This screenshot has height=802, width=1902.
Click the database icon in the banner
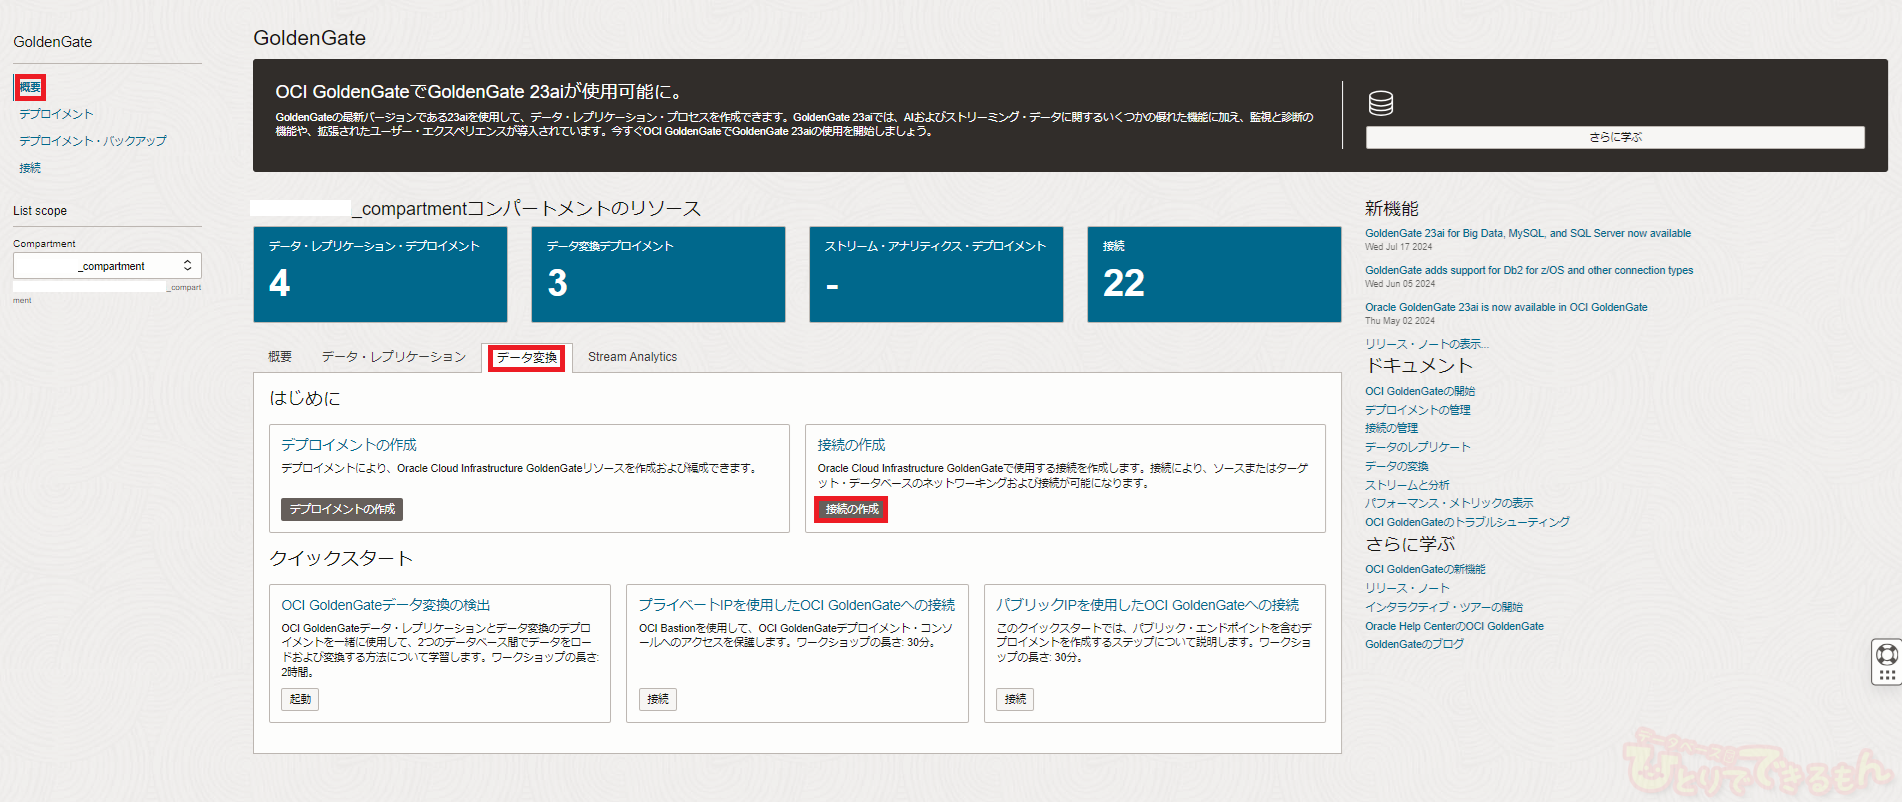(x=1380, y=103)
